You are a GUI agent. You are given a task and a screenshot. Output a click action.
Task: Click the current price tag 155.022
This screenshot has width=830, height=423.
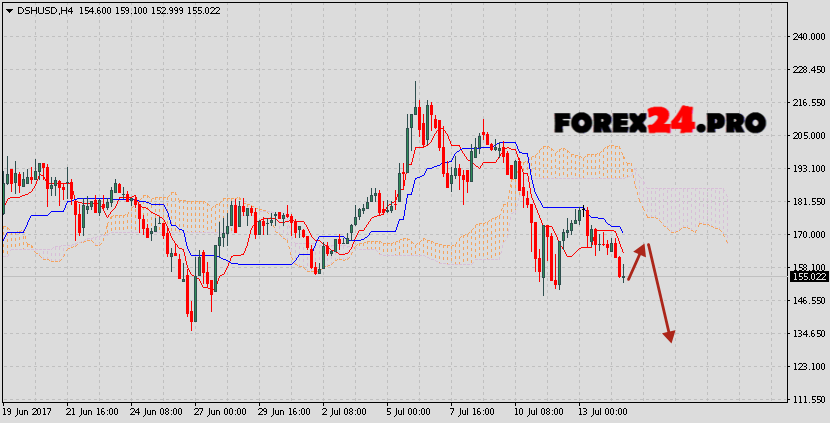808,277
